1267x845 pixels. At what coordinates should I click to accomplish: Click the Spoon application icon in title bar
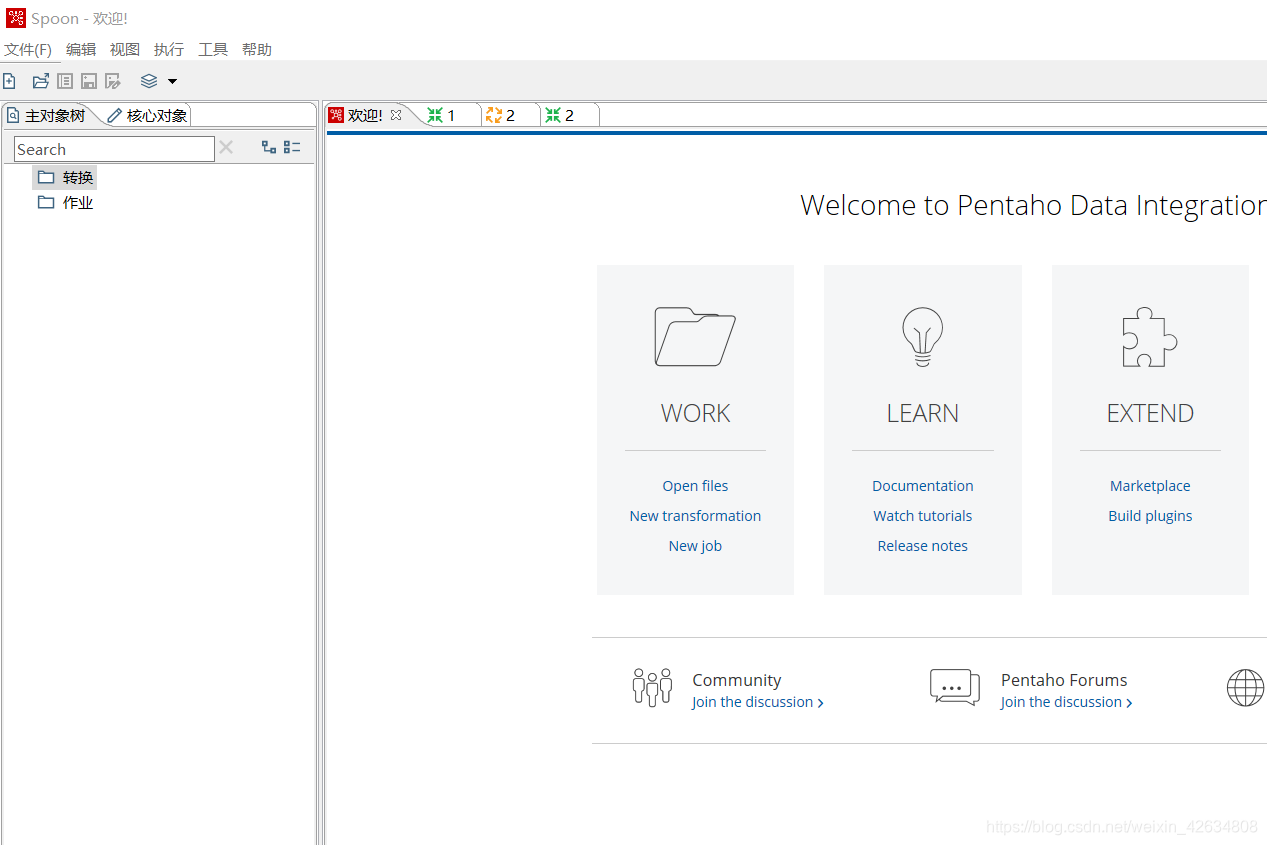tap(16, 18)
